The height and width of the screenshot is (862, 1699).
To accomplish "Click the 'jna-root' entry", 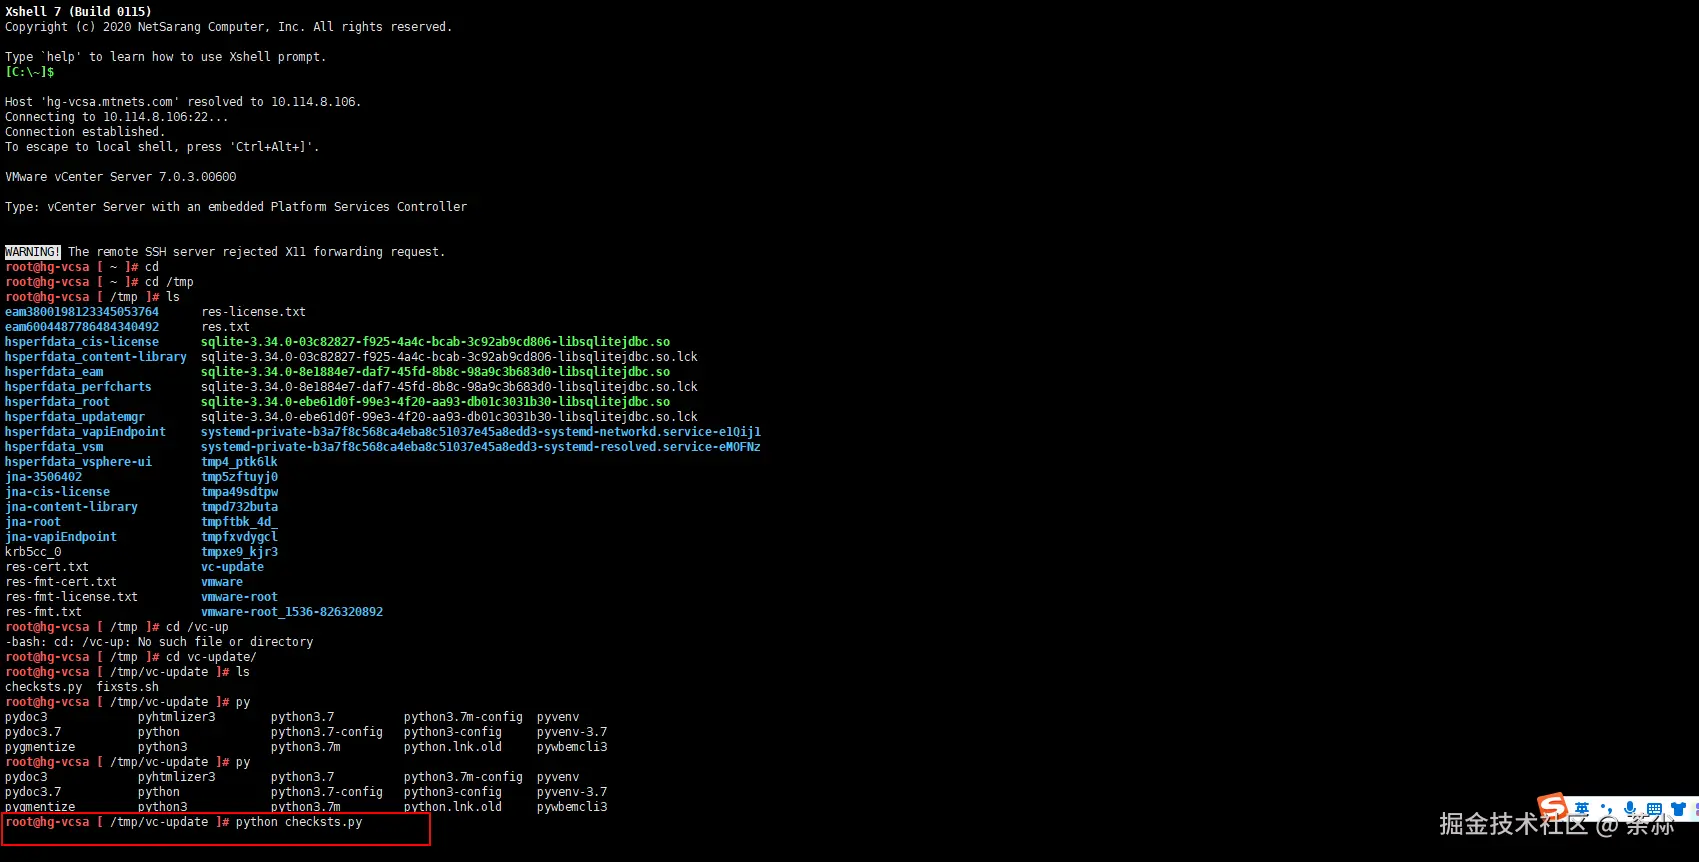I will click(x=33, y=522).
